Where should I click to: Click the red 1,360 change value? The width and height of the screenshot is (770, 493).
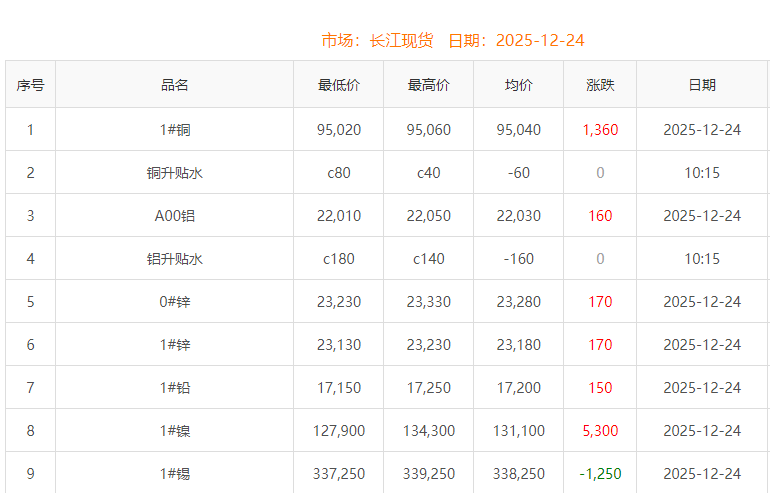tap(600, 130)
